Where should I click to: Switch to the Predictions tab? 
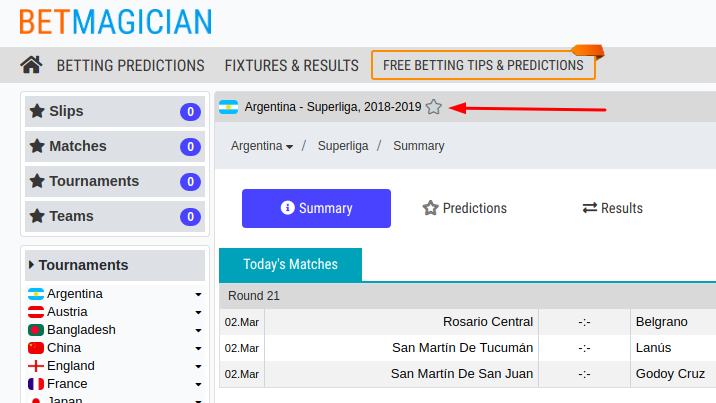(x=464, y=208)
